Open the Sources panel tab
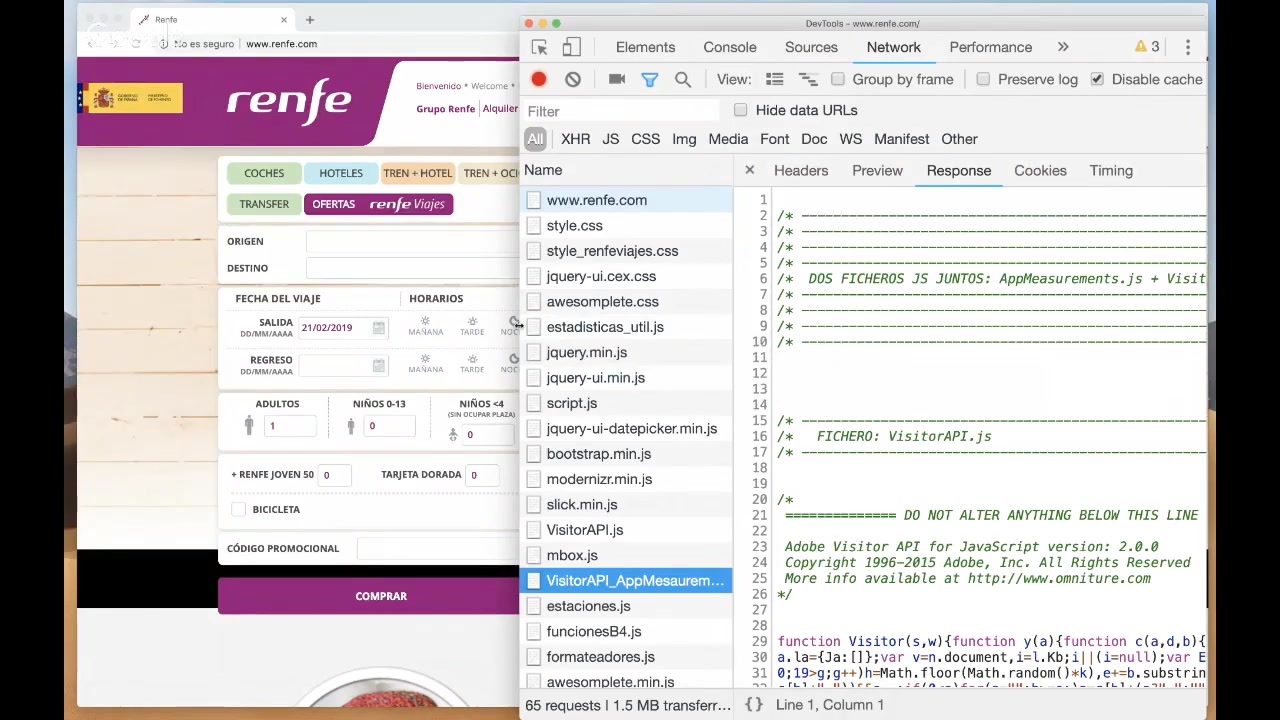Screen dimensions: 1280x720 click(x=811, y=47)
